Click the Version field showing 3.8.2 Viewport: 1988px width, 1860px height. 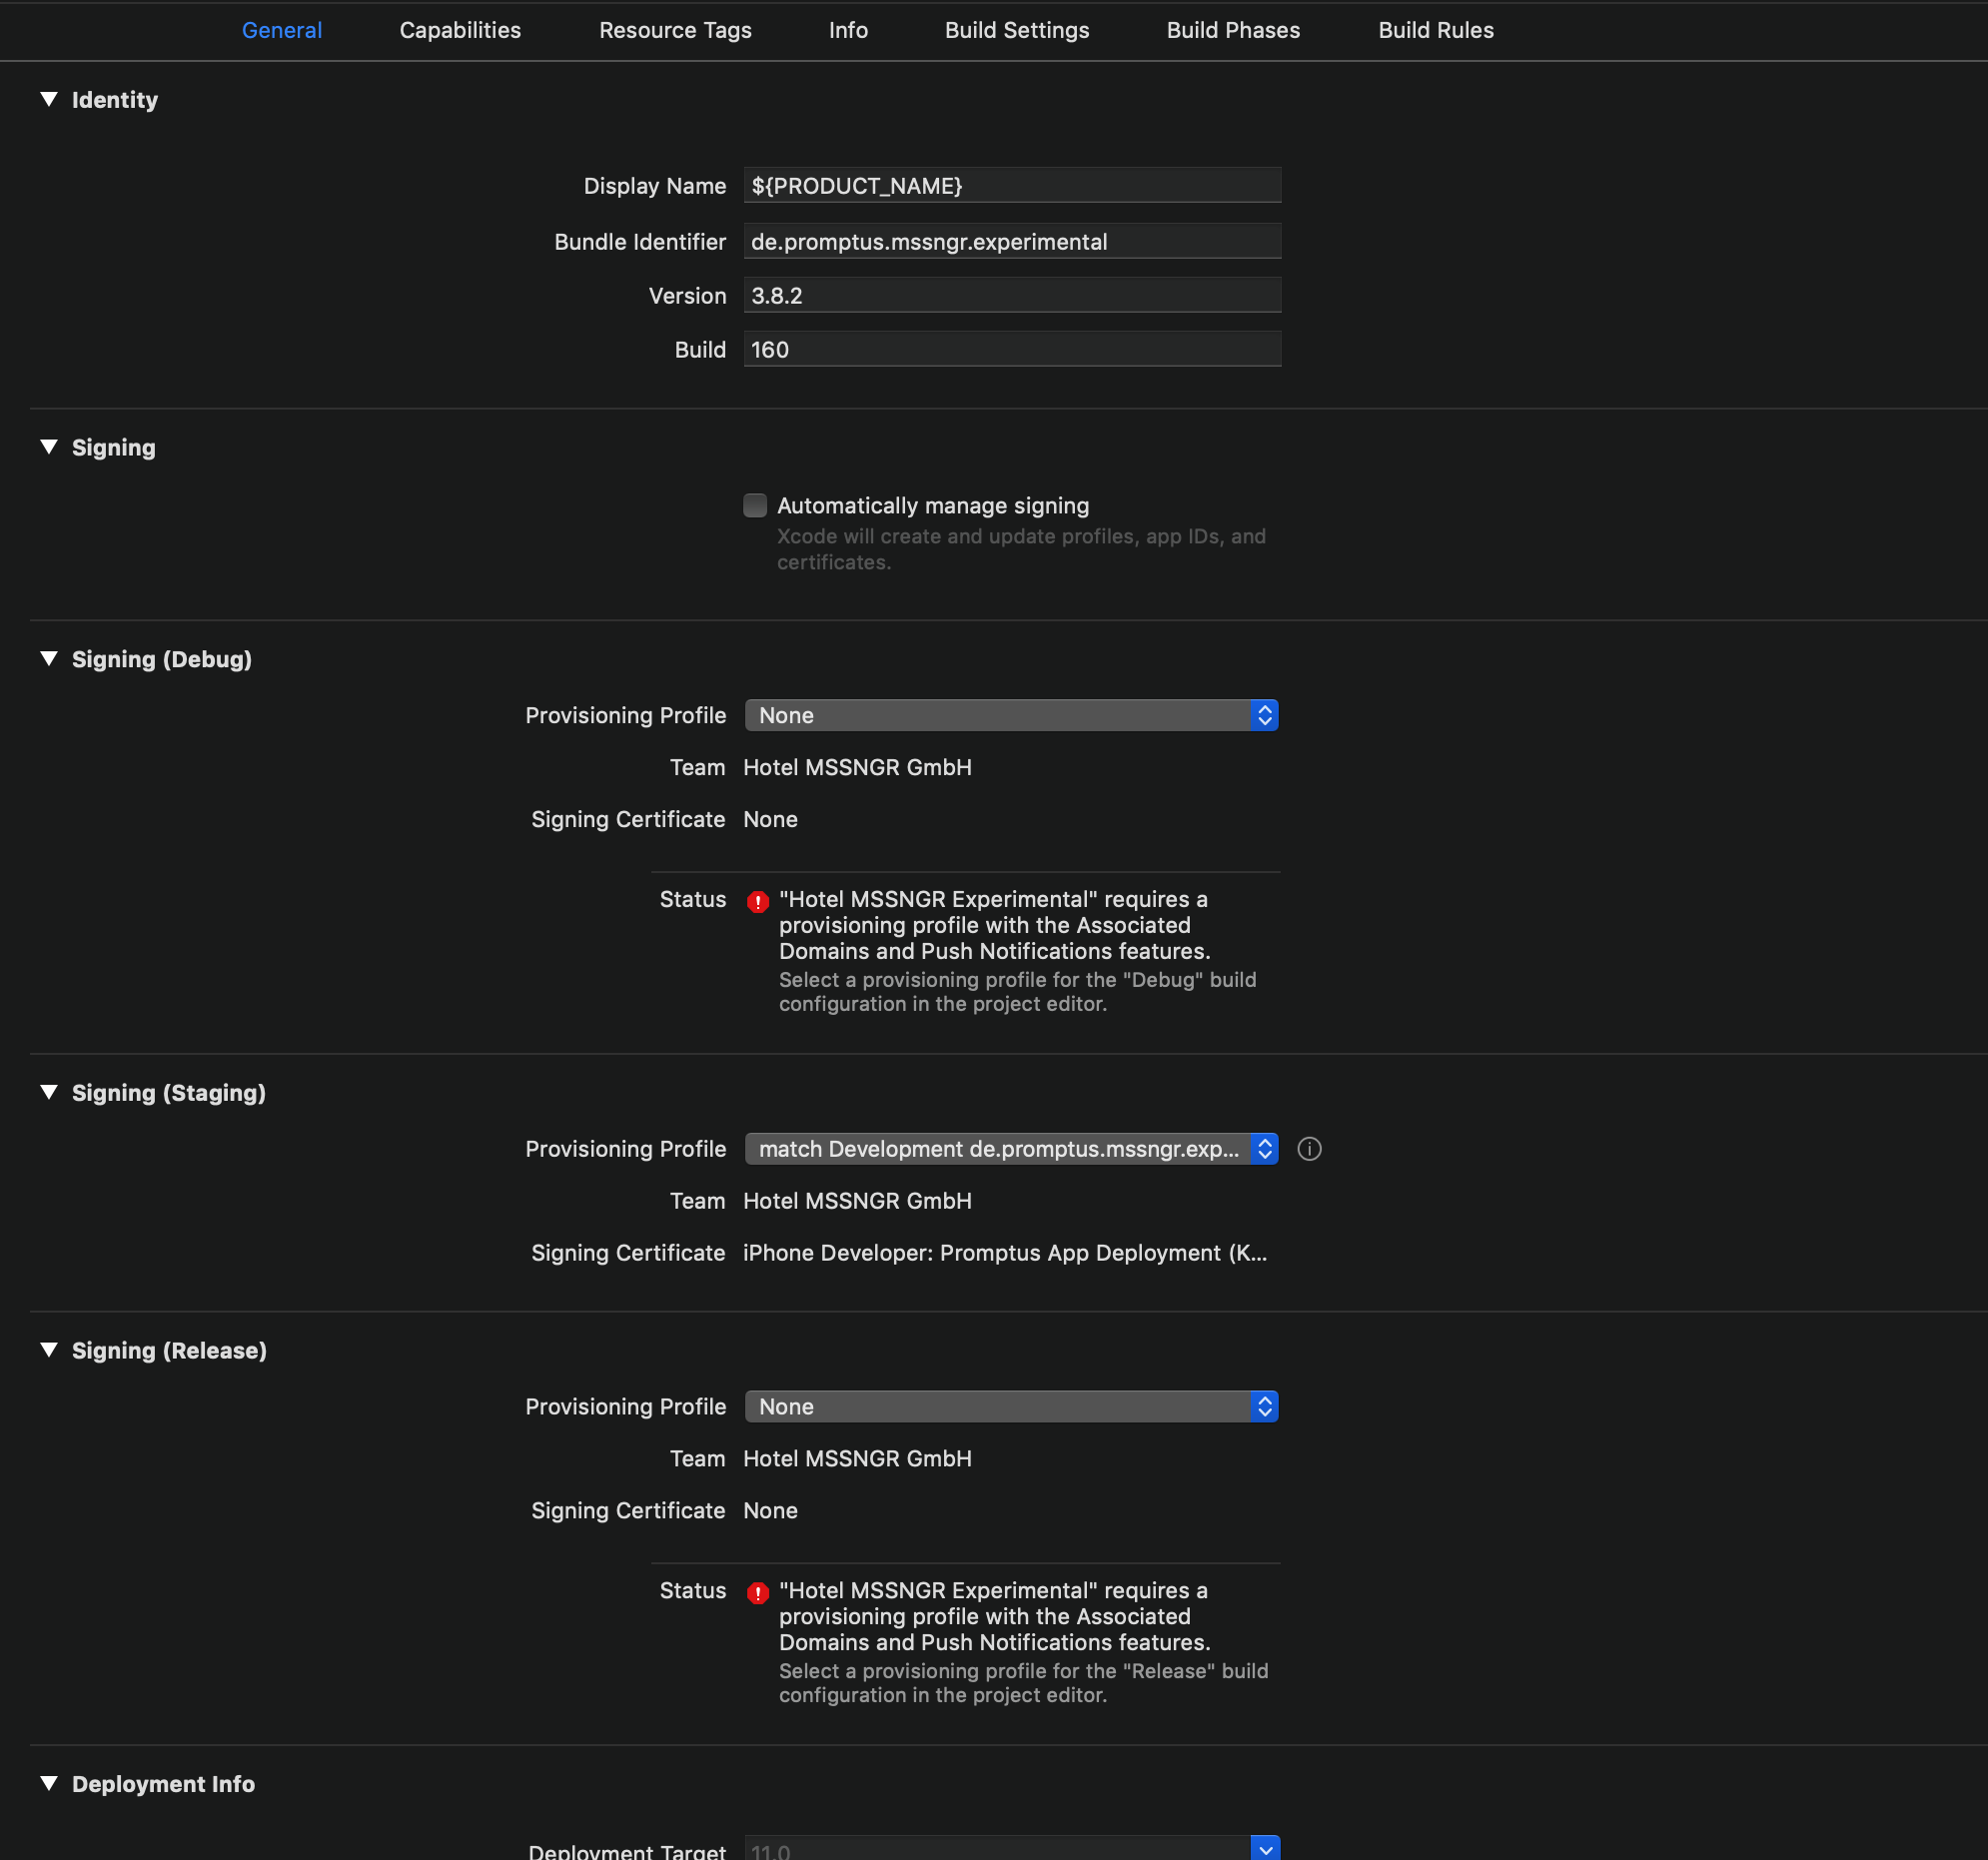point(1012,295)
